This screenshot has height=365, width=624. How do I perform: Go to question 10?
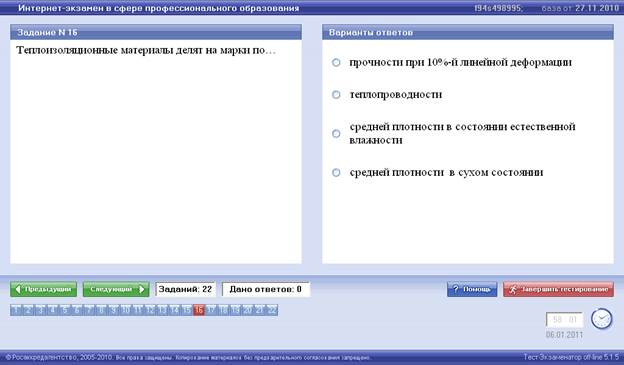point(126,310)
